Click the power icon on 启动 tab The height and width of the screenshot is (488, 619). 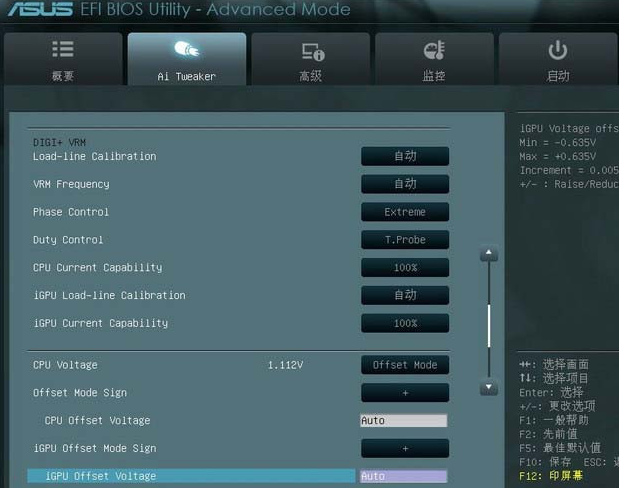point(558,50)
